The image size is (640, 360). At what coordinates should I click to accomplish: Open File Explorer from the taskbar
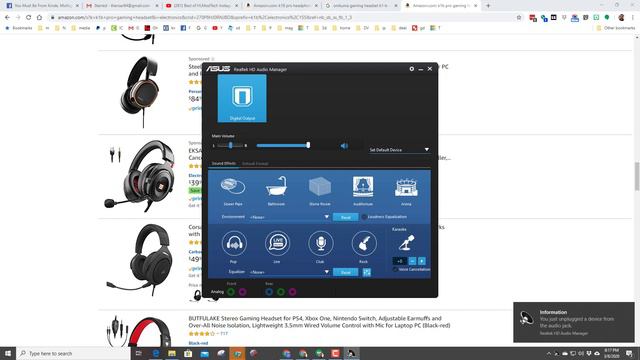pos(172,353)
